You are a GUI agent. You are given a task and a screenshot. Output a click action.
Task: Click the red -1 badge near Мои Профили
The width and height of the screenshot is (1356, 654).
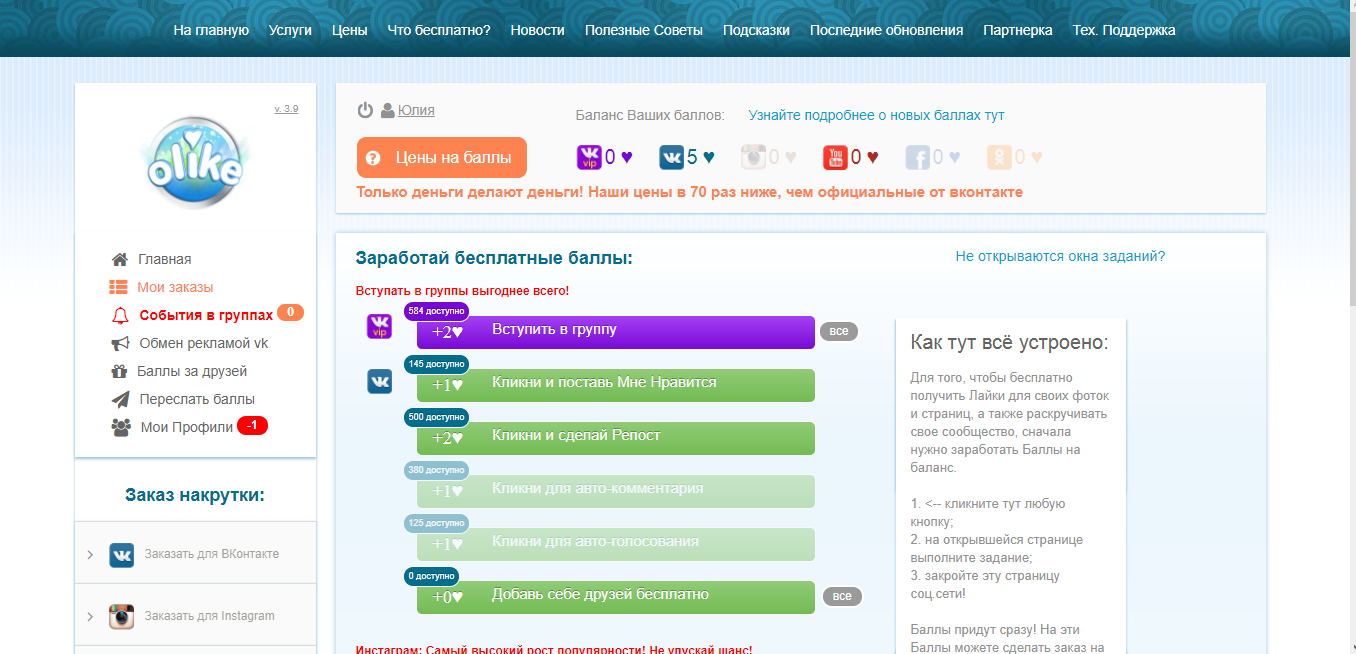pos(252,426)
